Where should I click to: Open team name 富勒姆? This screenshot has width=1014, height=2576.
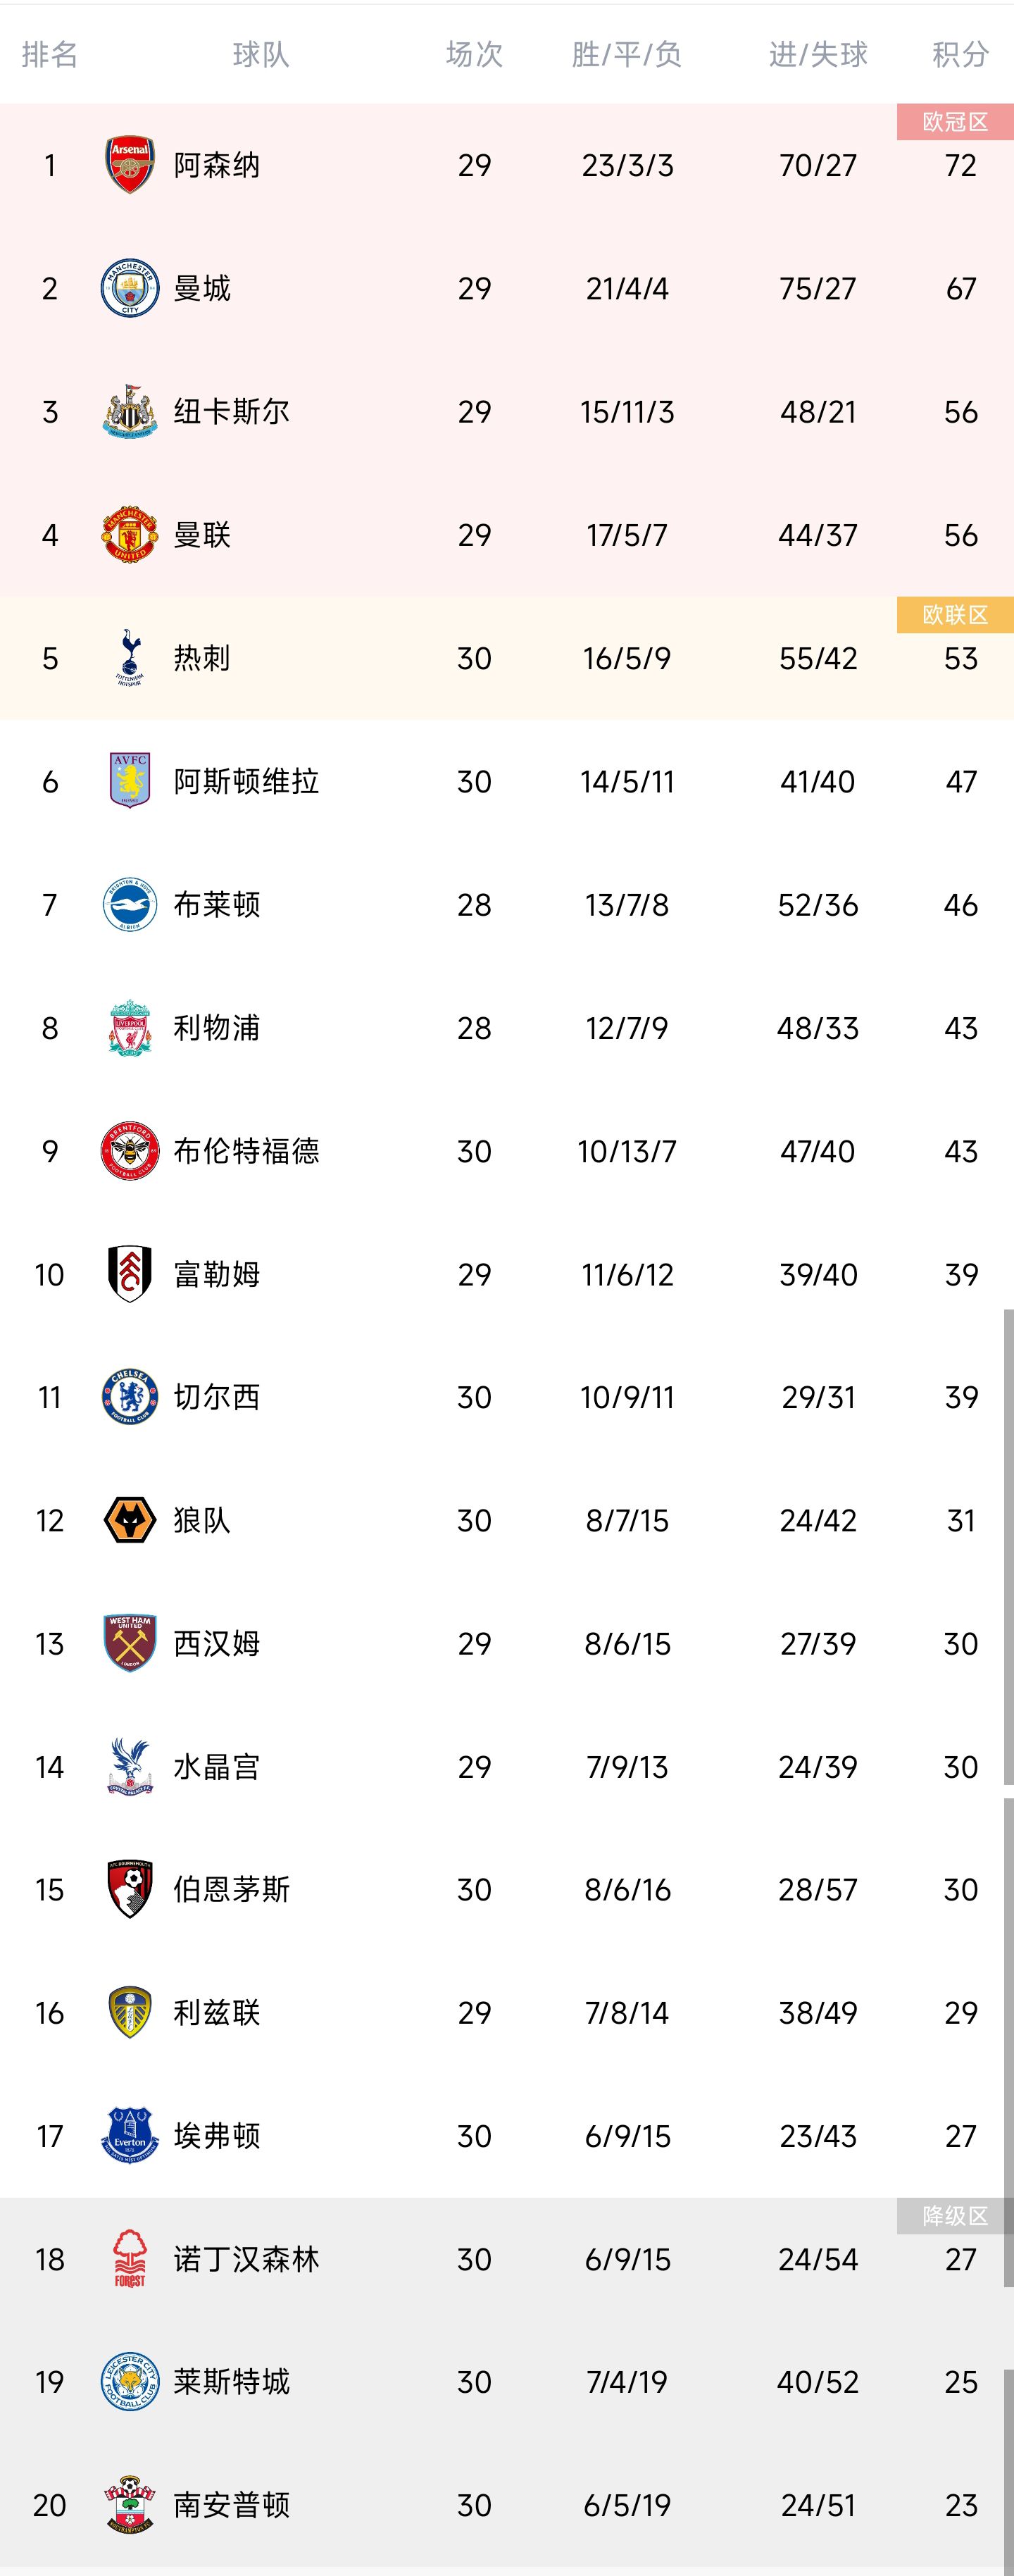coord(217,1274)
